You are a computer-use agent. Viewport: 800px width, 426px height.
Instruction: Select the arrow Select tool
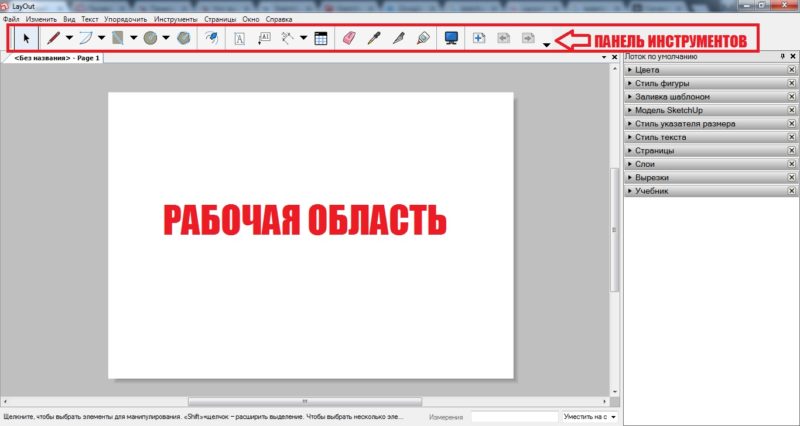(x=25, y=39)
